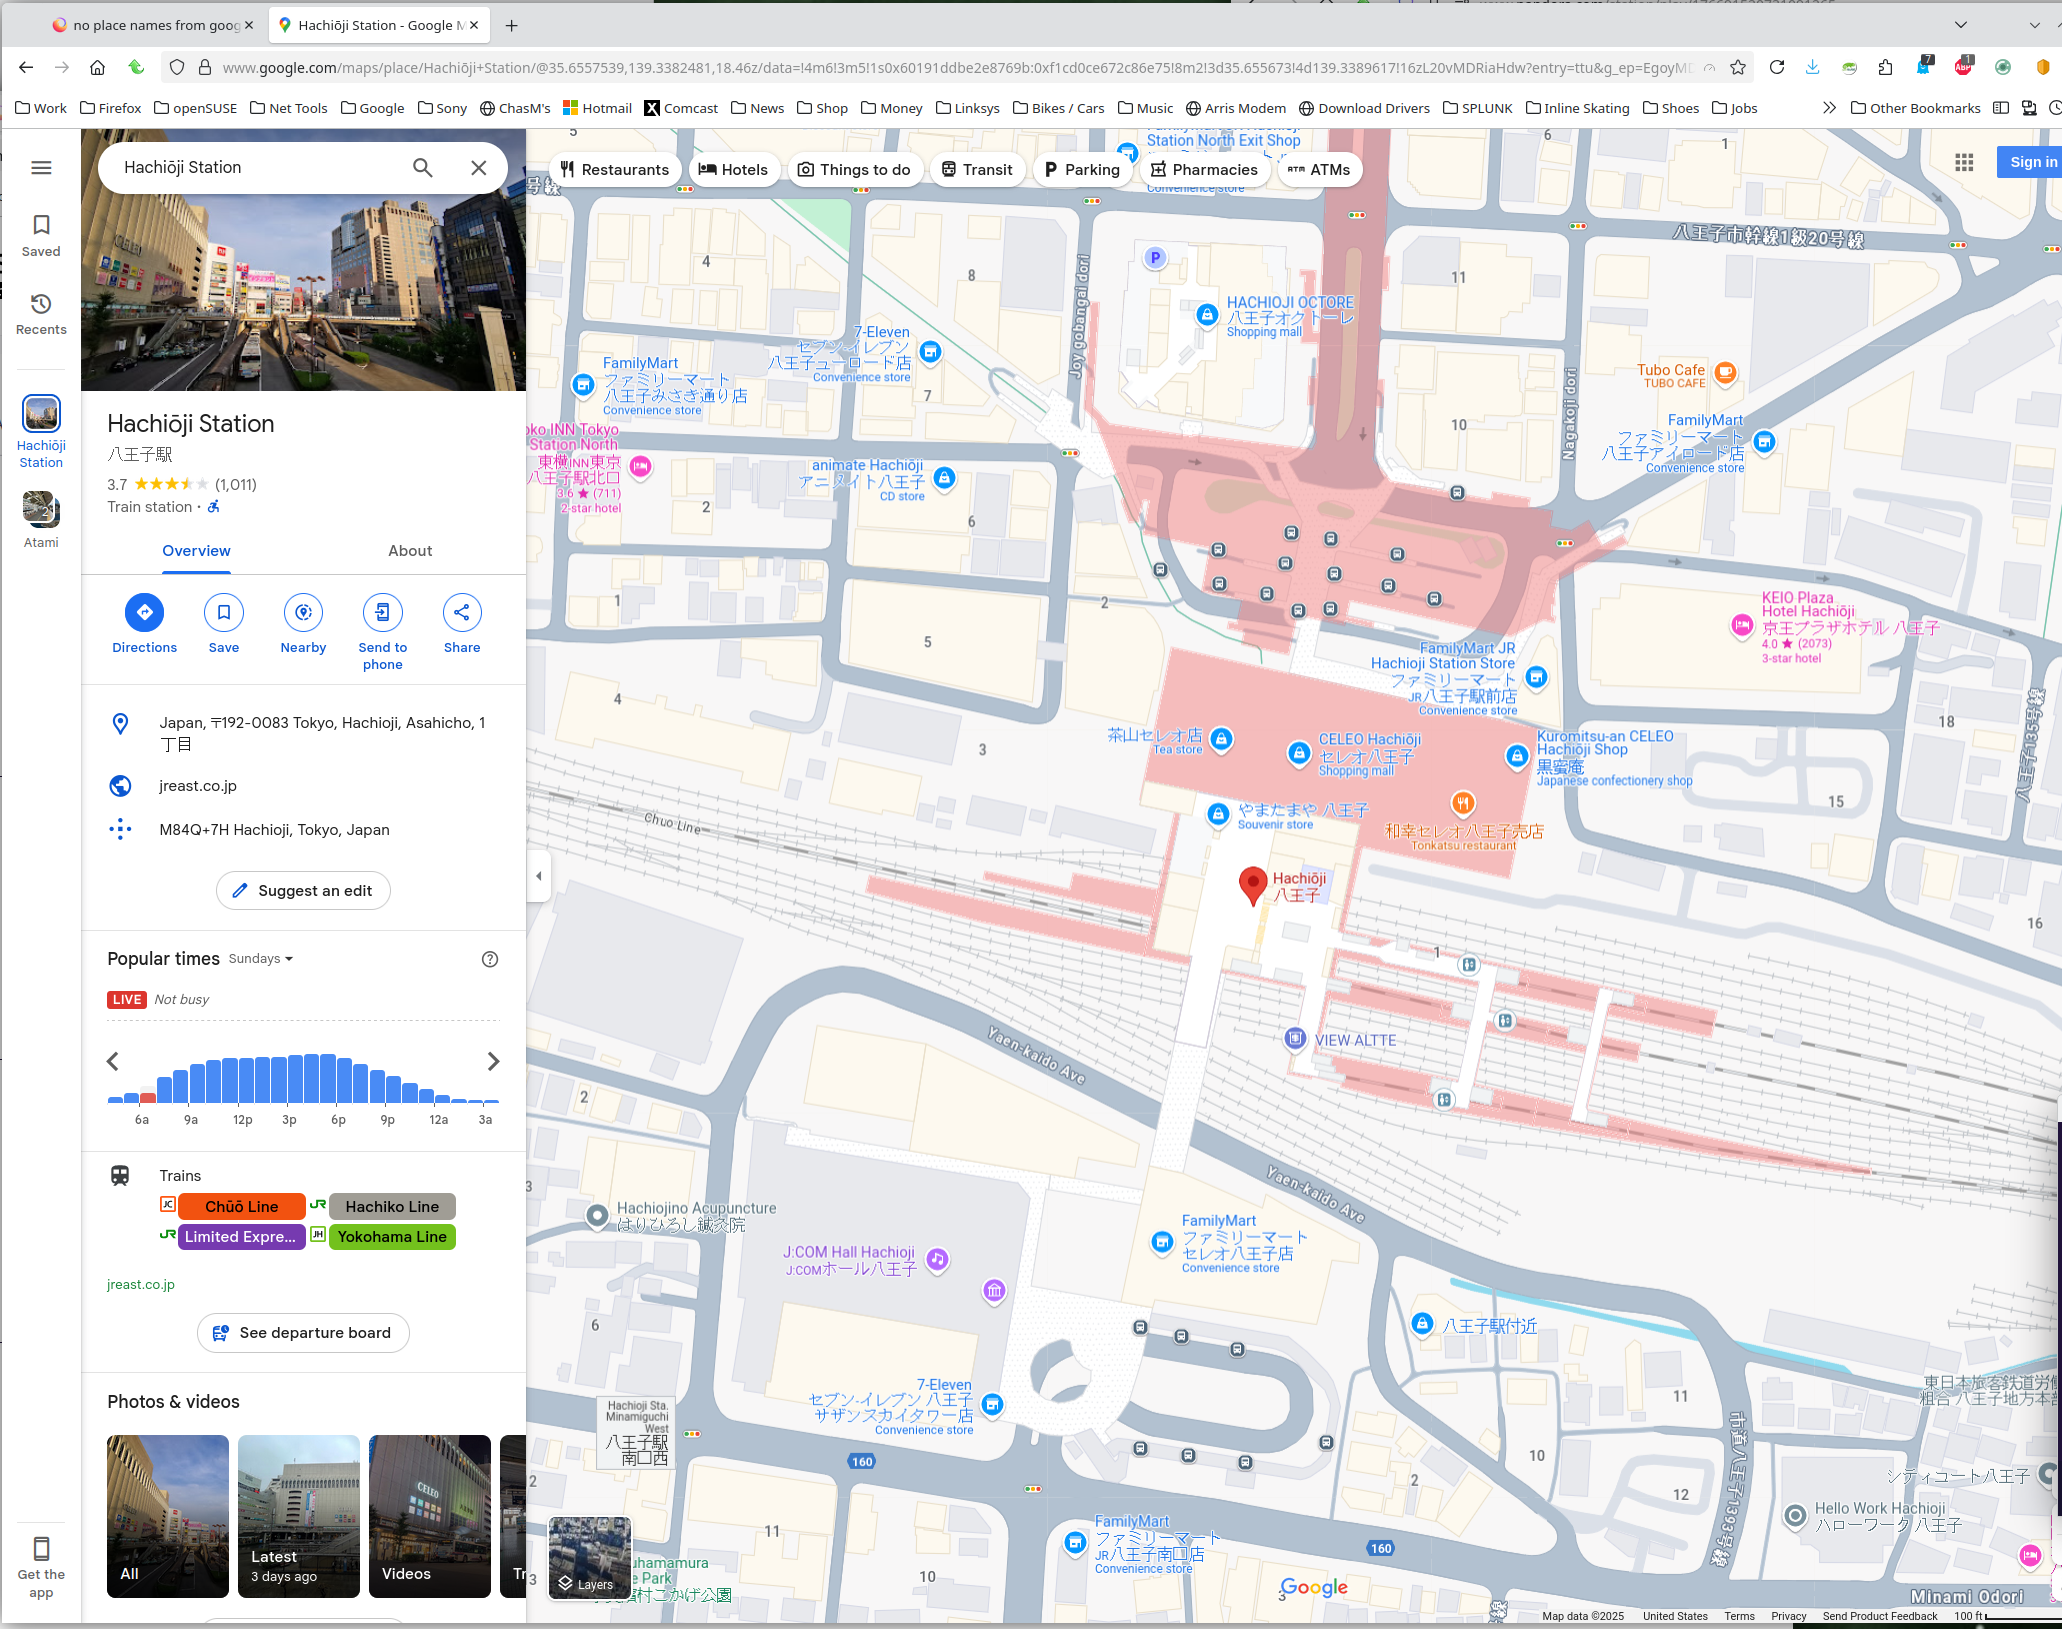Click Get the app
Viewport: 2062px width, 1629px height.
[41, 1567]
